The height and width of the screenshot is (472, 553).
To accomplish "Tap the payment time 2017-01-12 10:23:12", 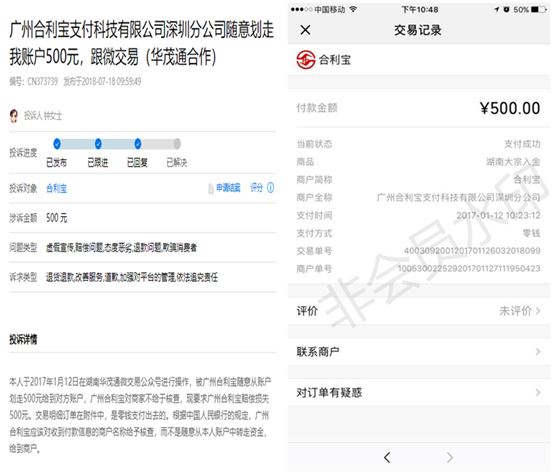I will (498, 216).
